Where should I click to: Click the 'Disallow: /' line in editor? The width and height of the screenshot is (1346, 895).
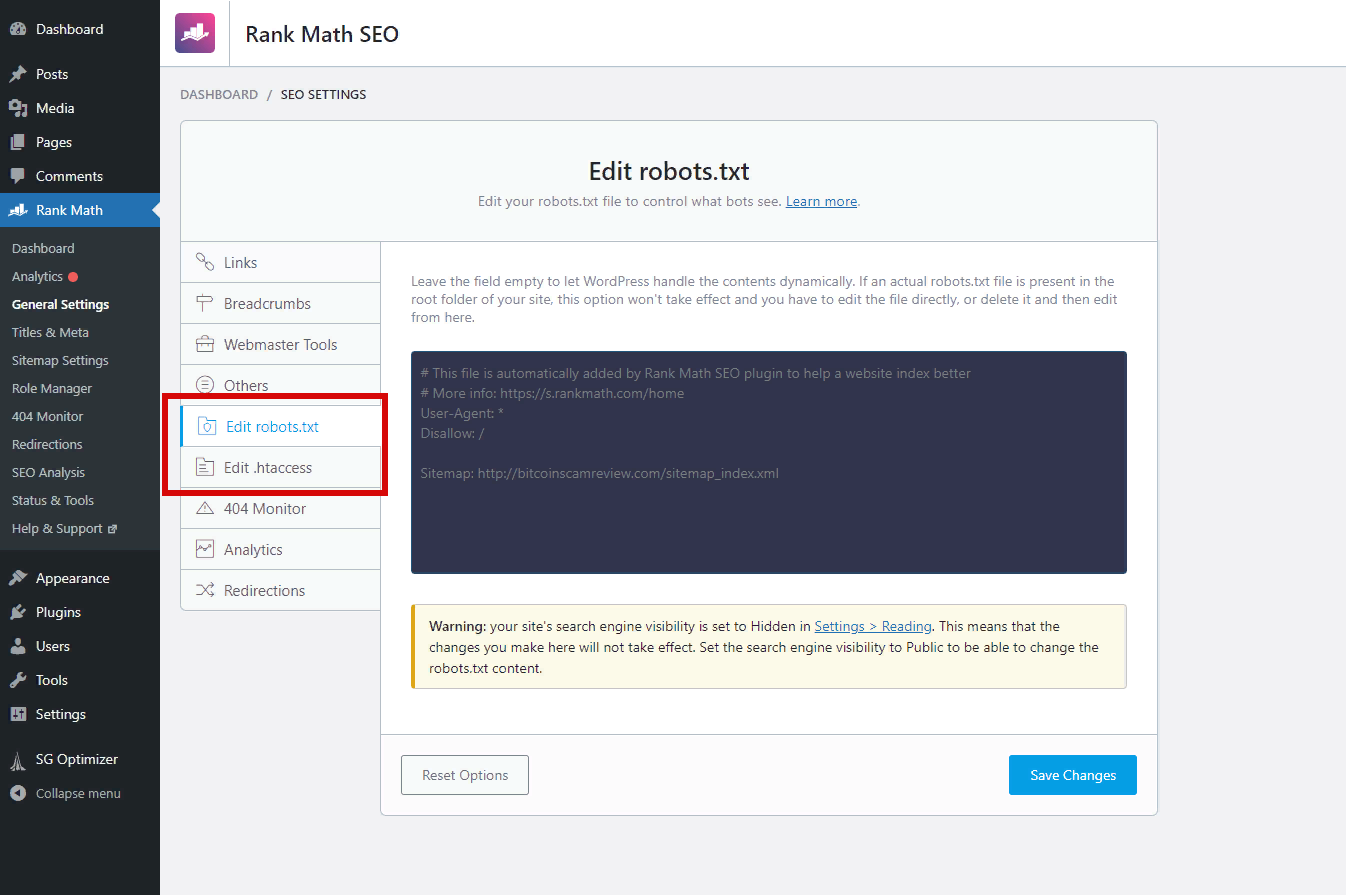(452, 433)
